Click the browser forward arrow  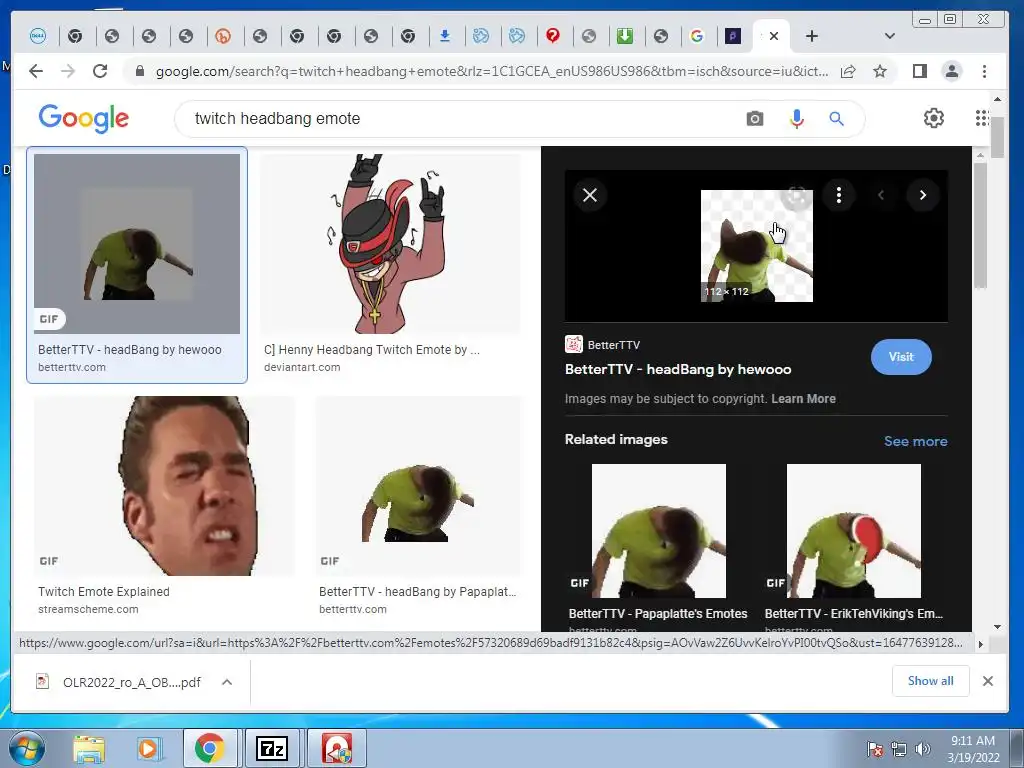point(68,71)
